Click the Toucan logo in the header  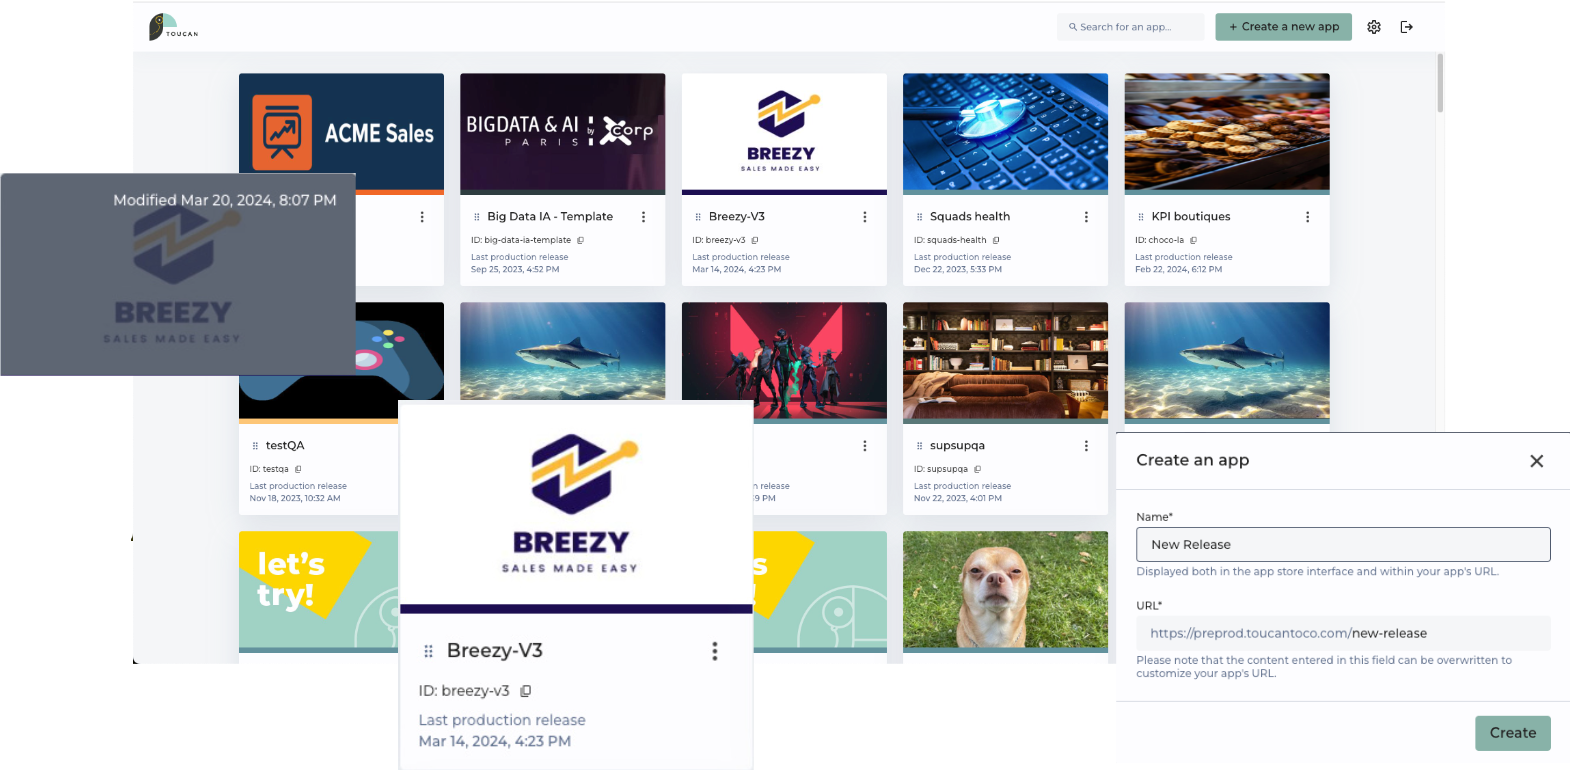[174, 27]
